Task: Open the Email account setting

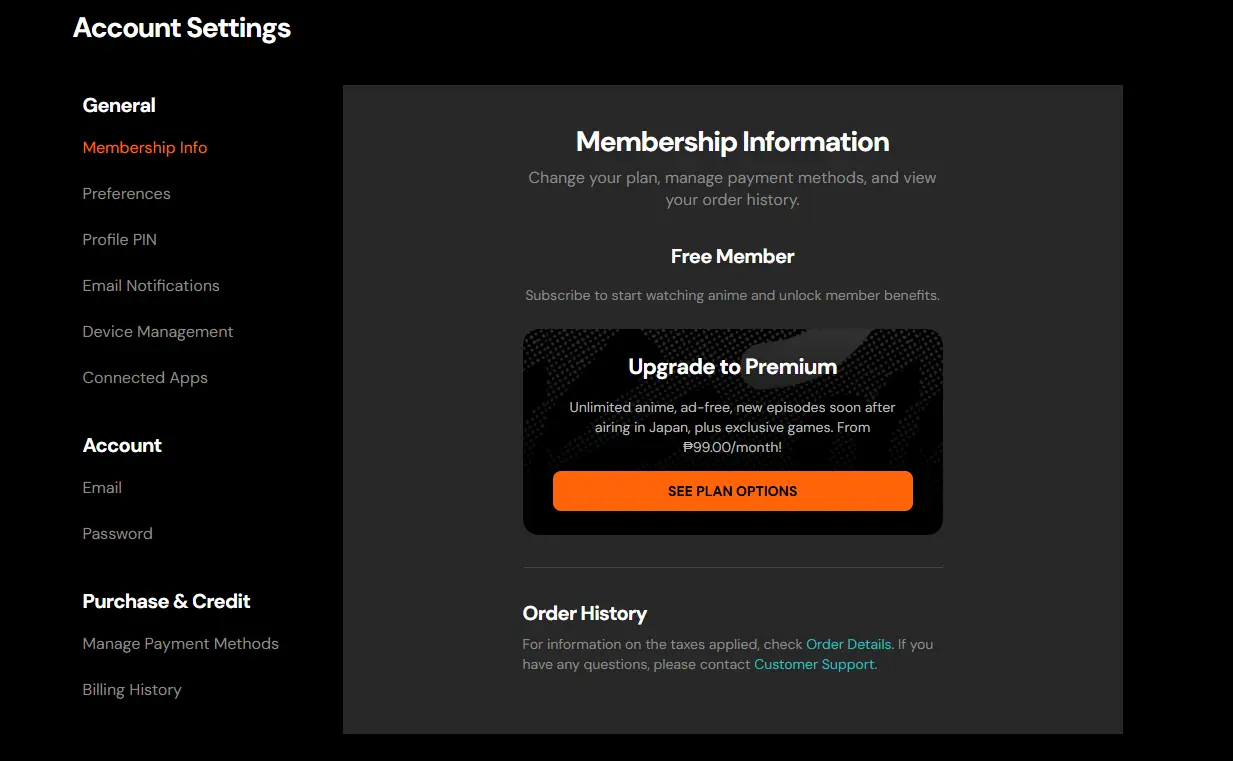Action: tap(102, 487)
